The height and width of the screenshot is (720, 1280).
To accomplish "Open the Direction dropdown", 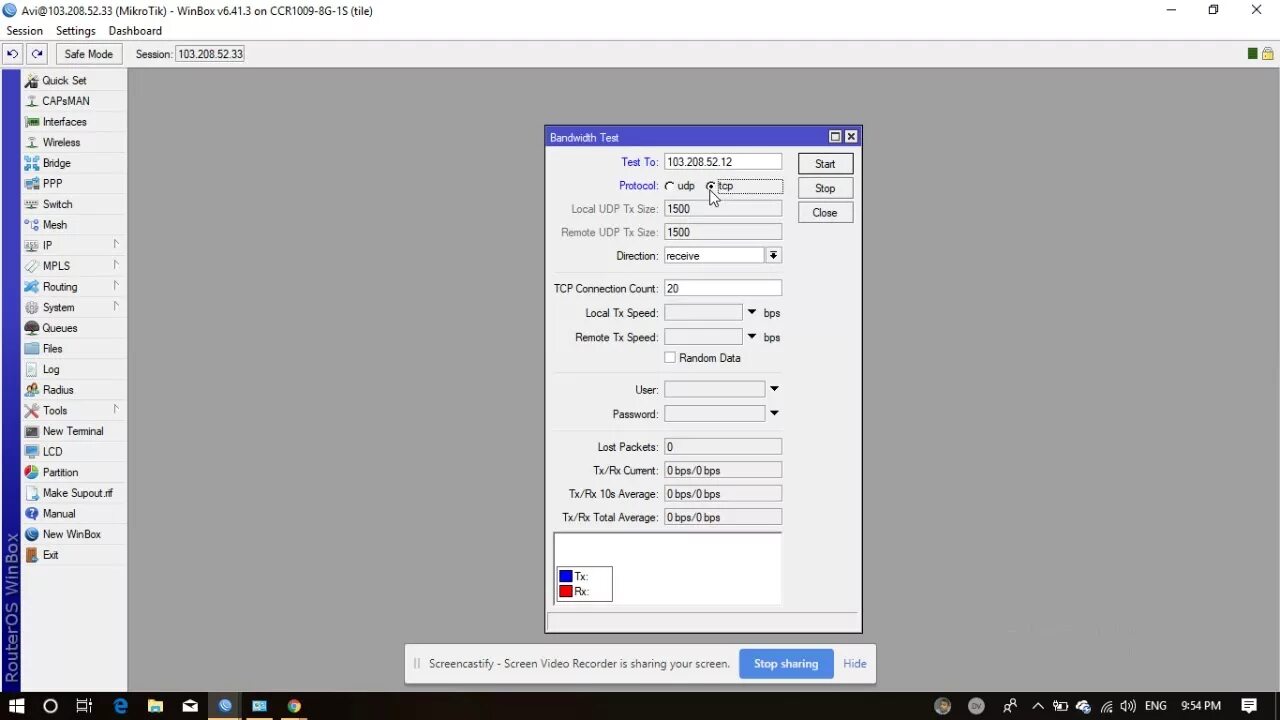I will [773, 256].
